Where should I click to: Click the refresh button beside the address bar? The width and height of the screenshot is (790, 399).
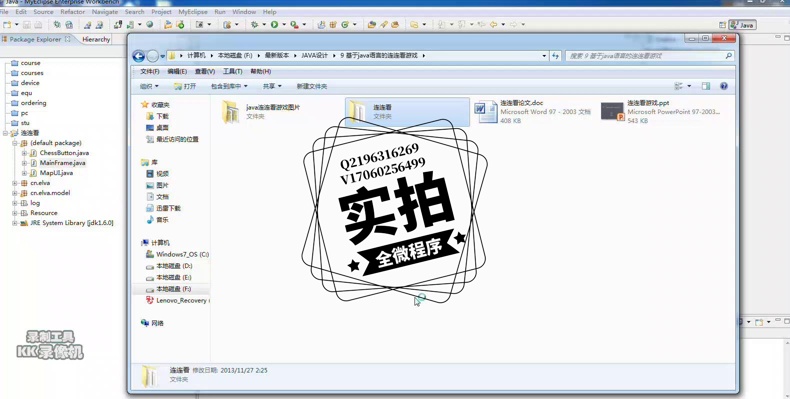coord(555,56)
